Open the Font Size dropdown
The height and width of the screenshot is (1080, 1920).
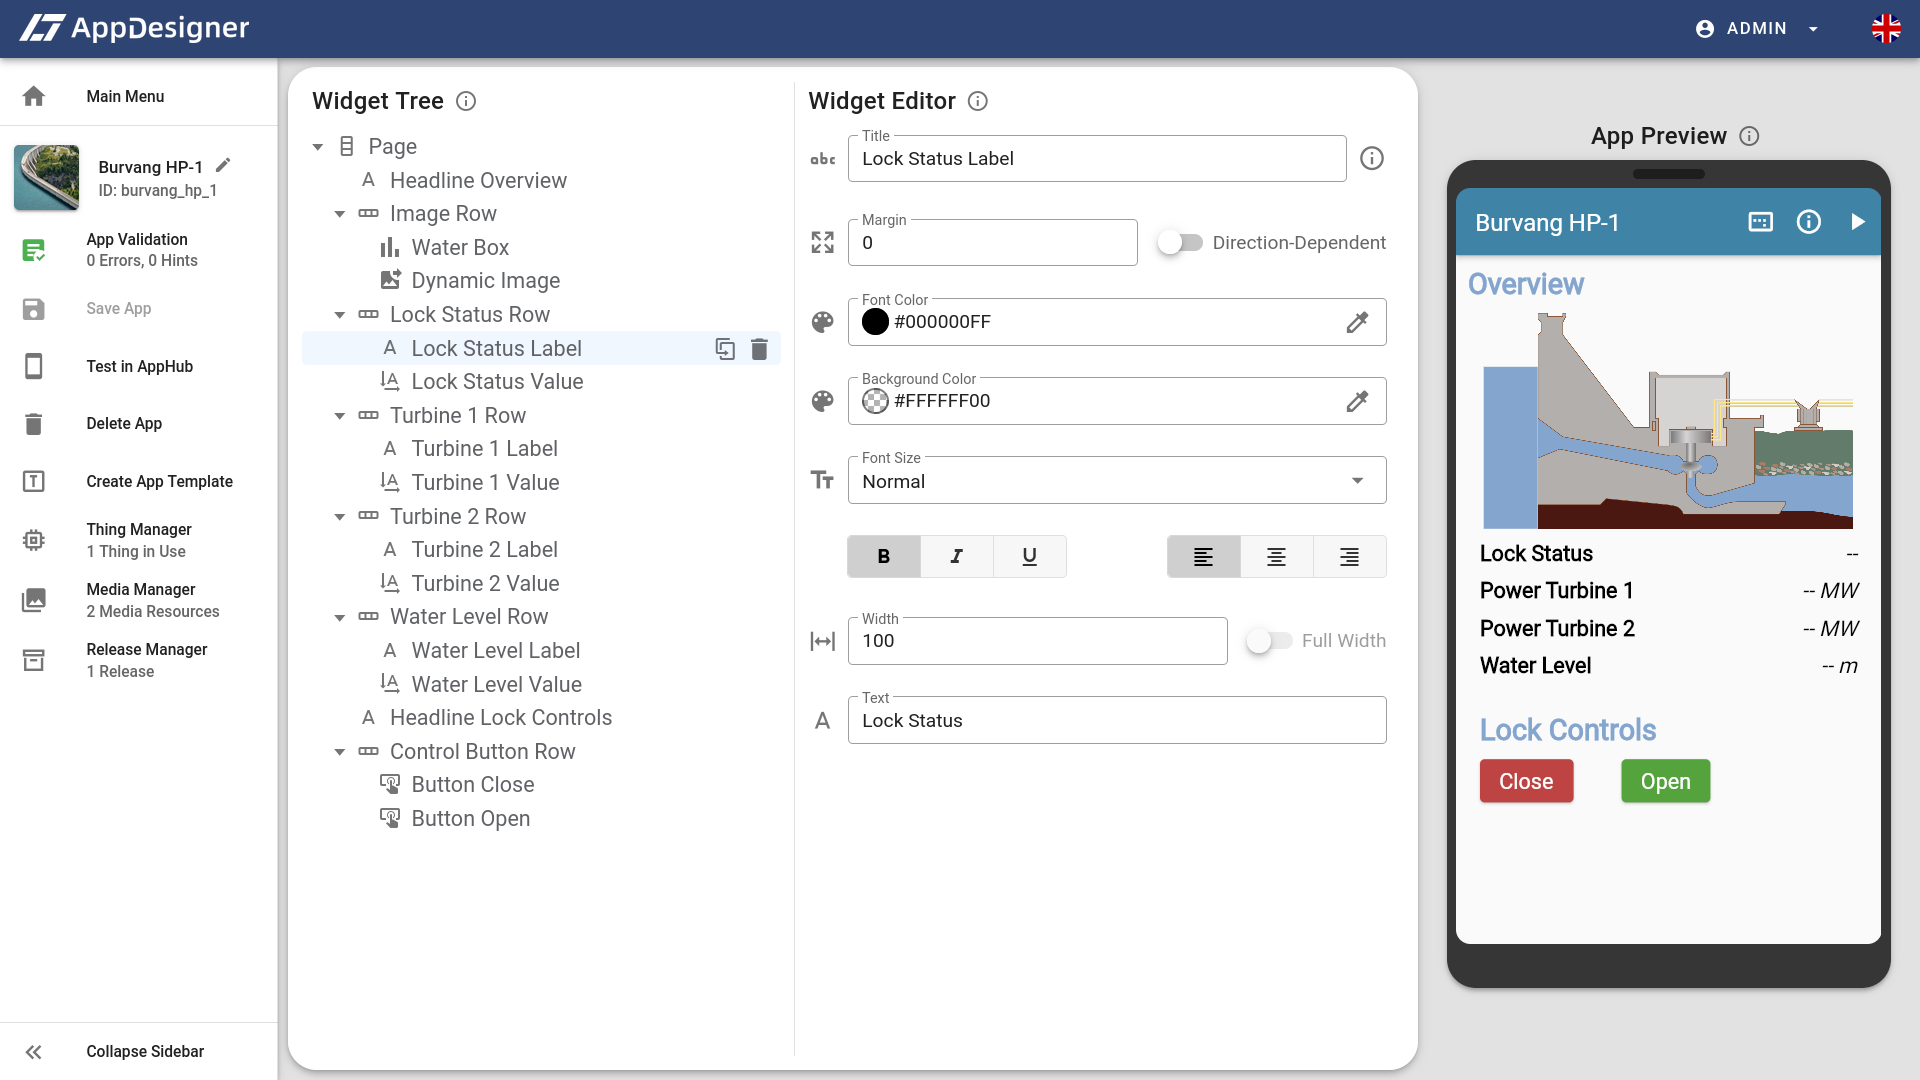click(1116, 480)
